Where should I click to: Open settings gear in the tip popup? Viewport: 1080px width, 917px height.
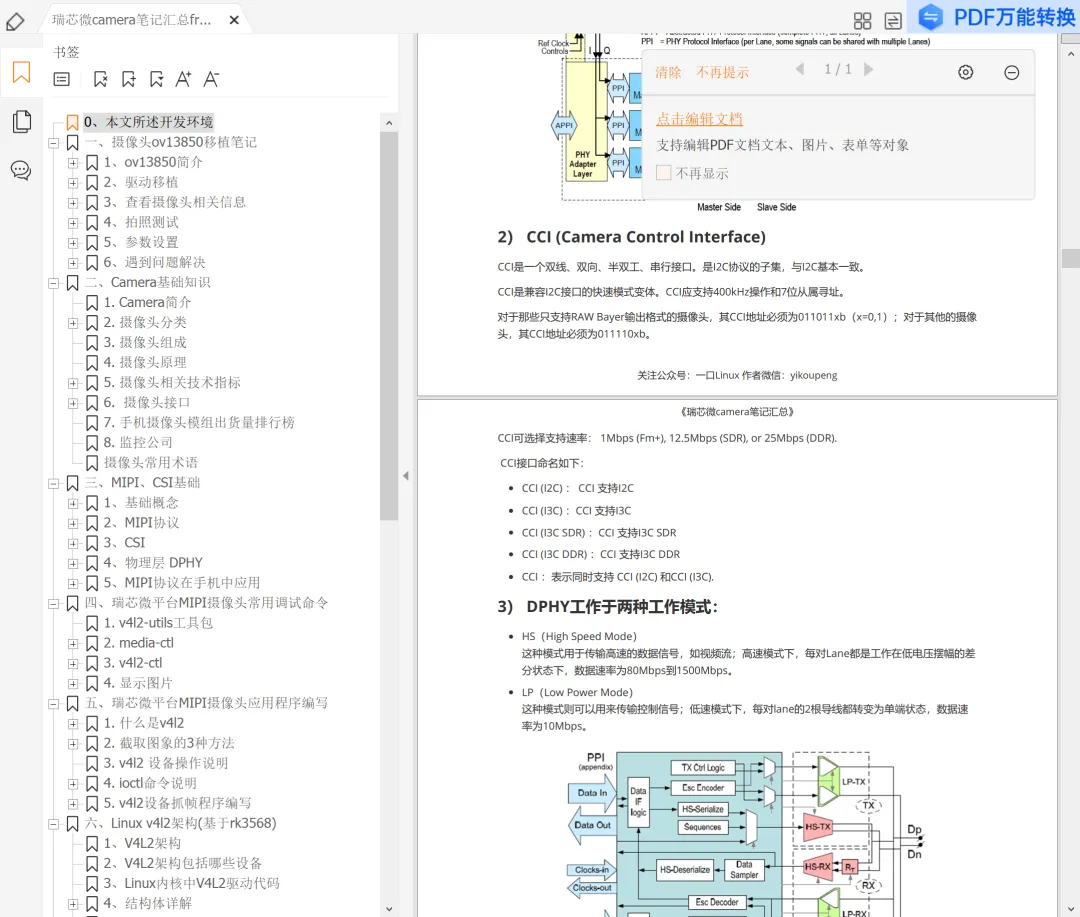click(966, 72)
